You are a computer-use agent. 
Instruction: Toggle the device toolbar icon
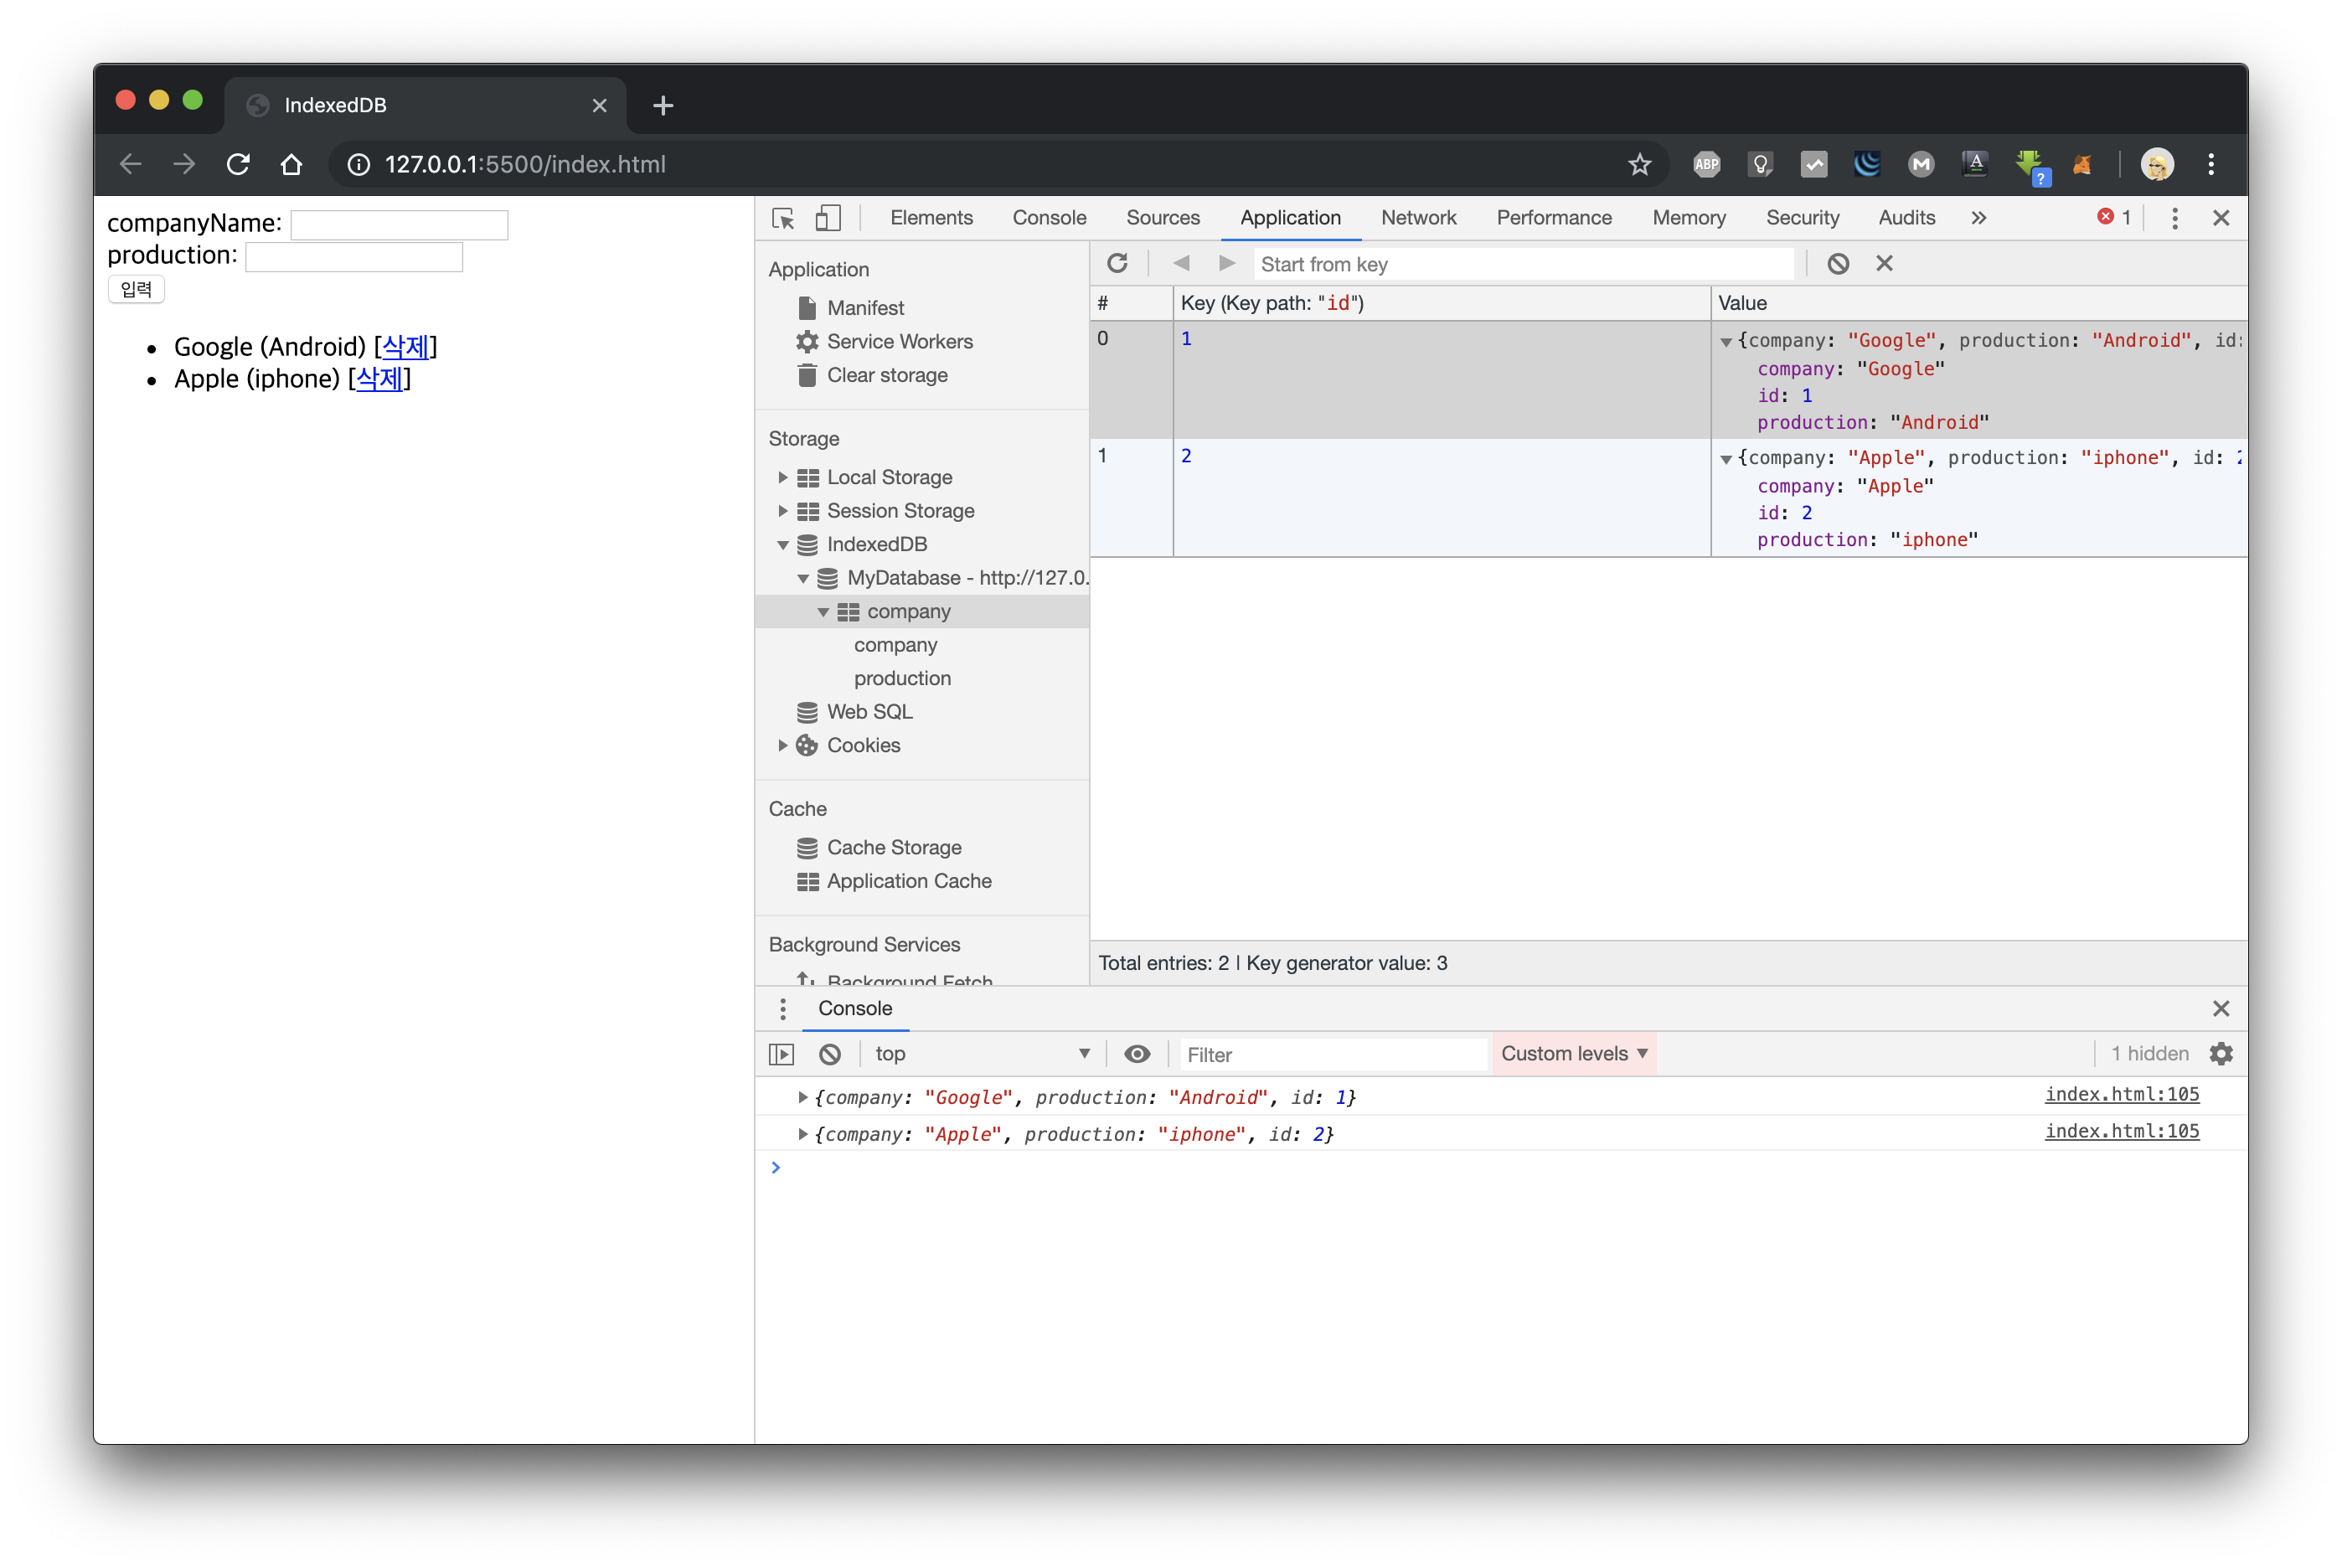tap(828, 218)
